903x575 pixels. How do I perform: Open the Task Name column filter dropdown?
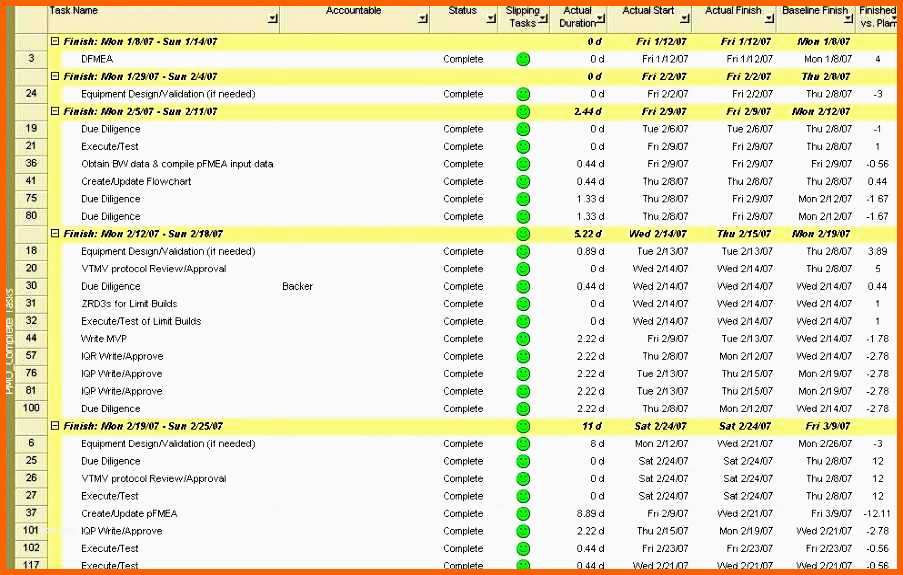[273, 19]
